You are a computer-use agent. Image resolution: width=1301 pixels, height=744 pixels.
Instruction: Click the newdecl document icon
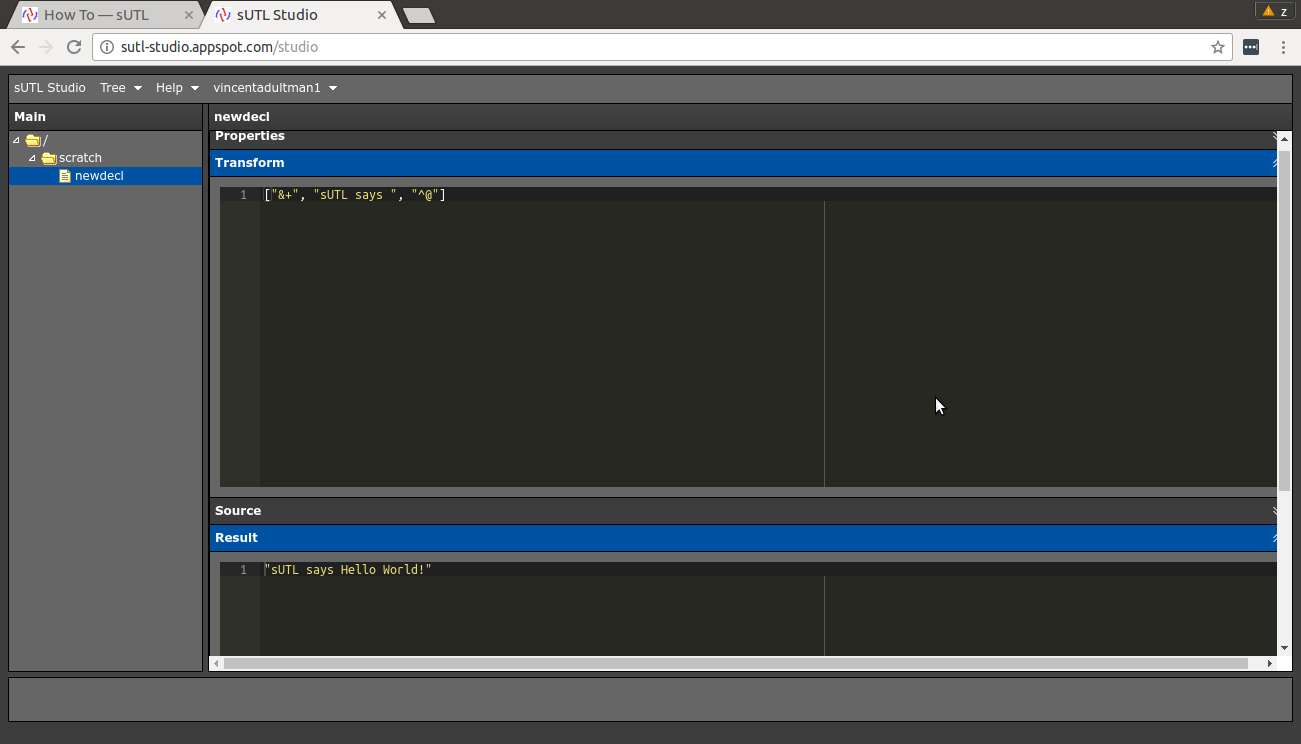[x=65, y=176]
